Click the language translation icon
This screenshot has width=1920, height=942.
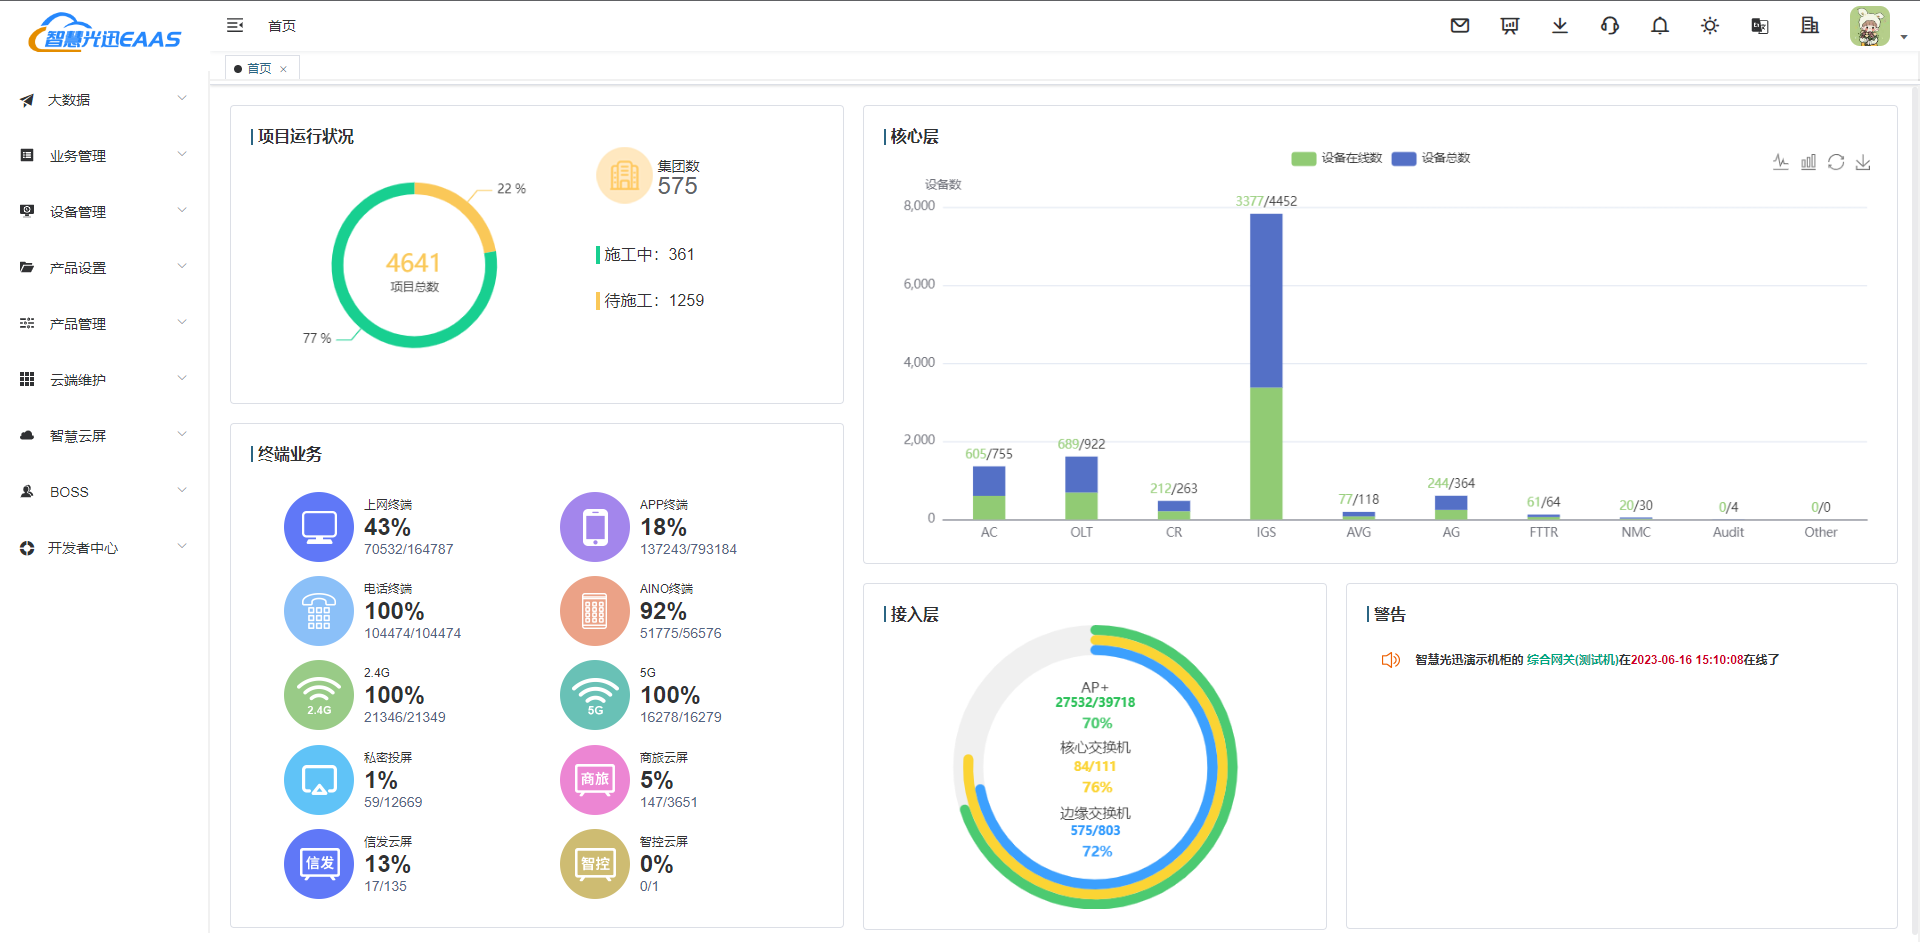[x=1760, y=26]
